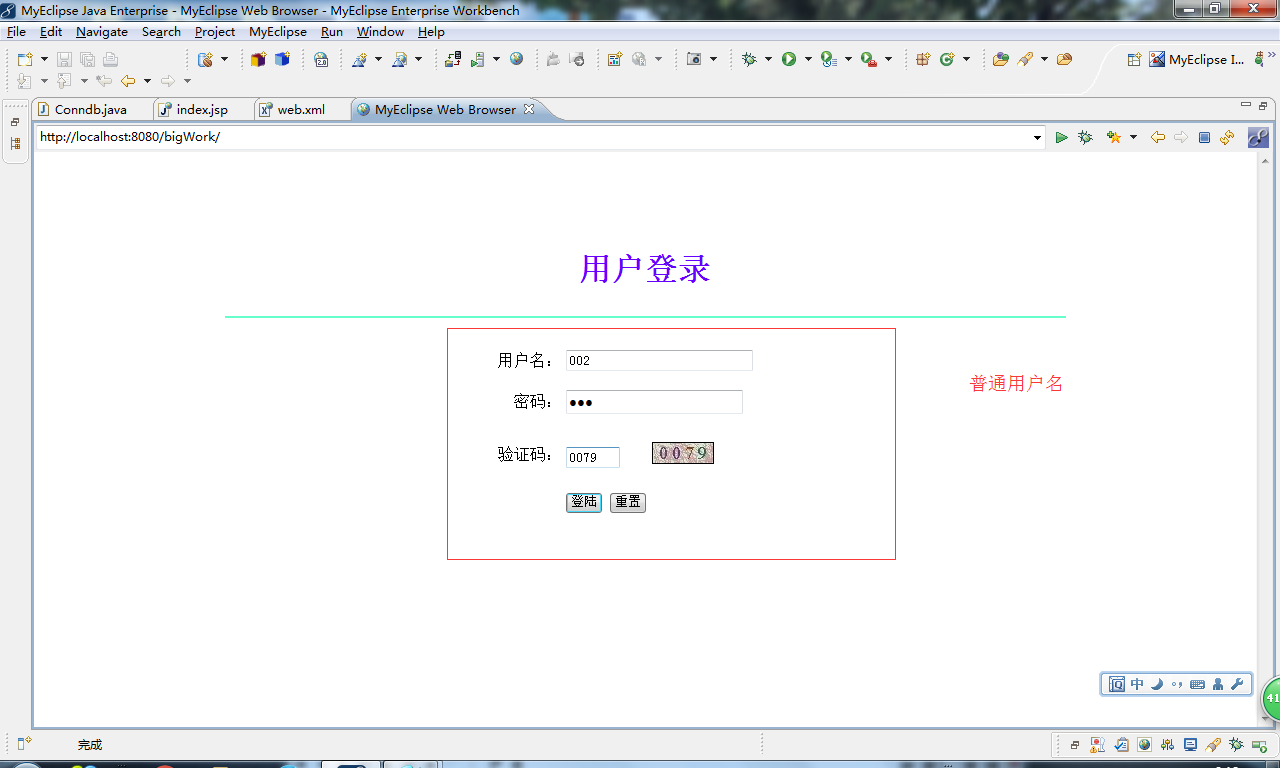This screenshot has height=768, width=1280.
Task: Click the purple-yellow new package cube icon
Action: click(x=258, y=60)
